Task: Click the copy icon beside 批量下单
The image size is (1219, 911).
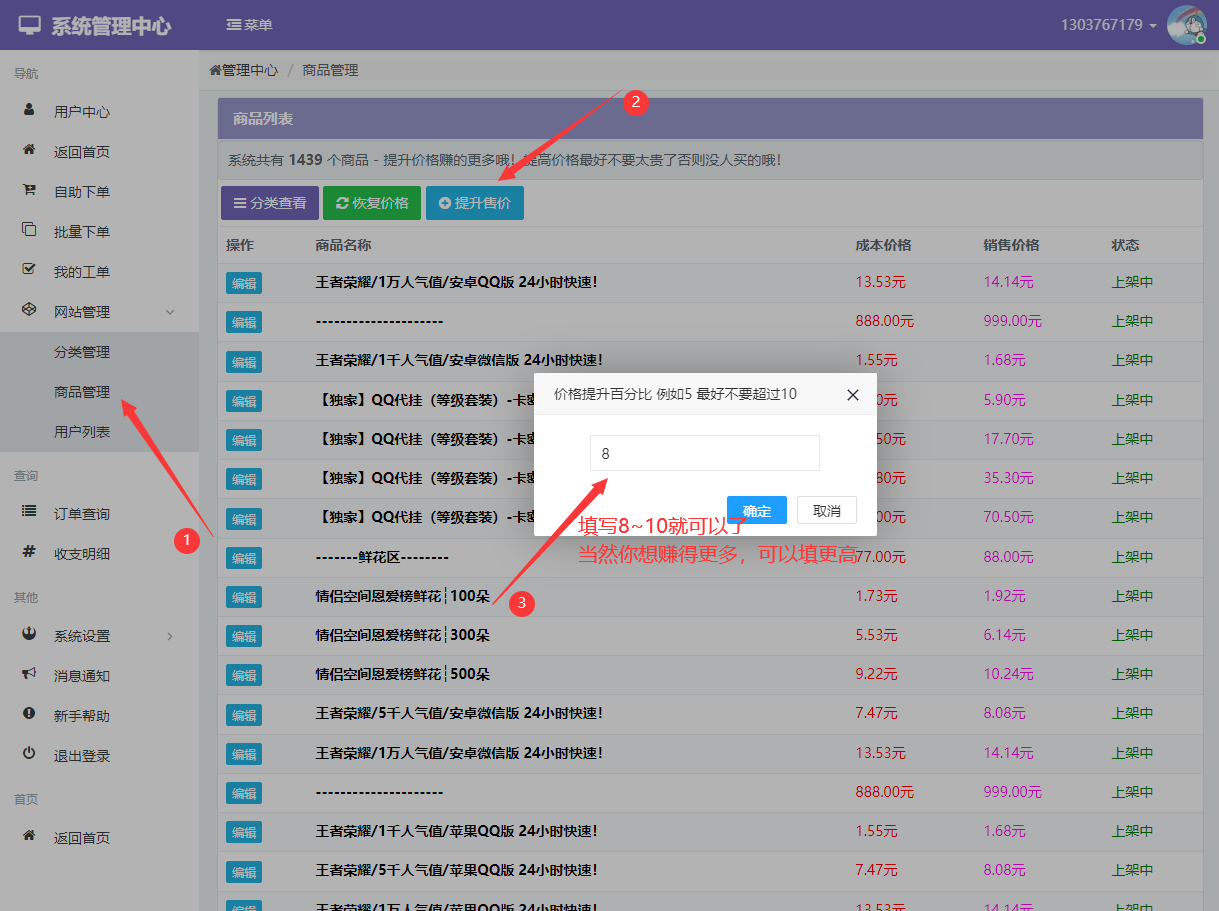Action: coord(29,230)
